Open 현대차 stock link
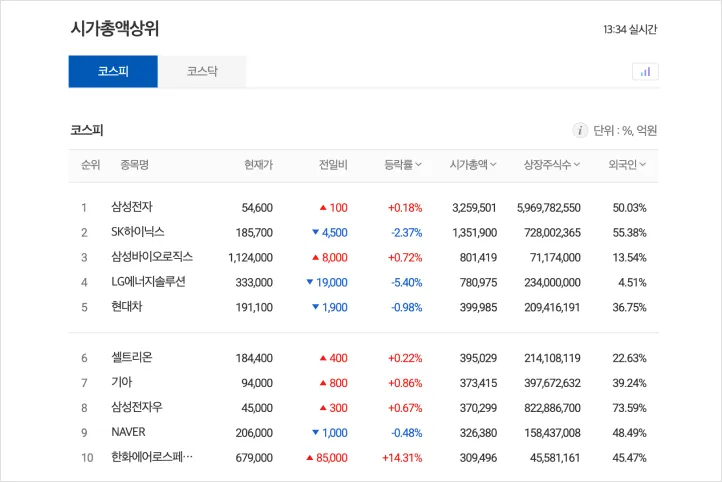The width and height of the screenshot is (722, 482). (127, 306)
